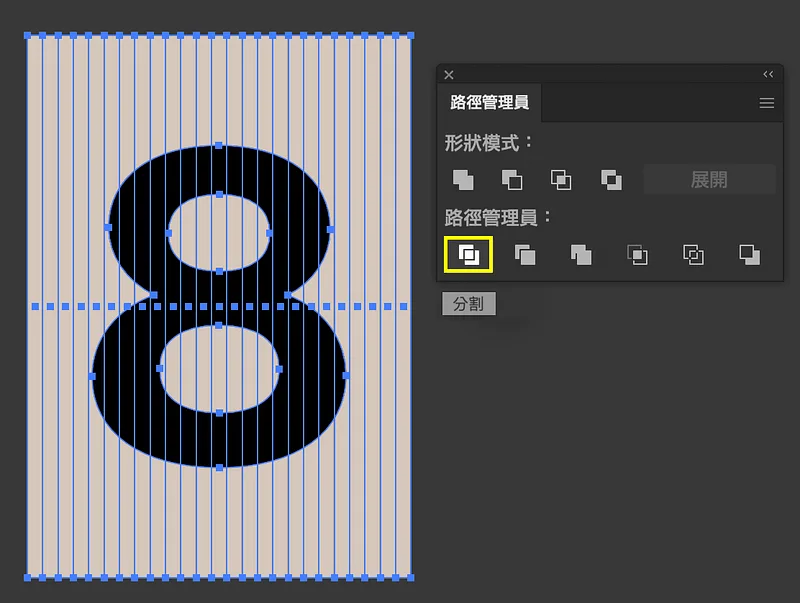Click the 展開 expand button
Screen dimensions: 800x603
709,180
